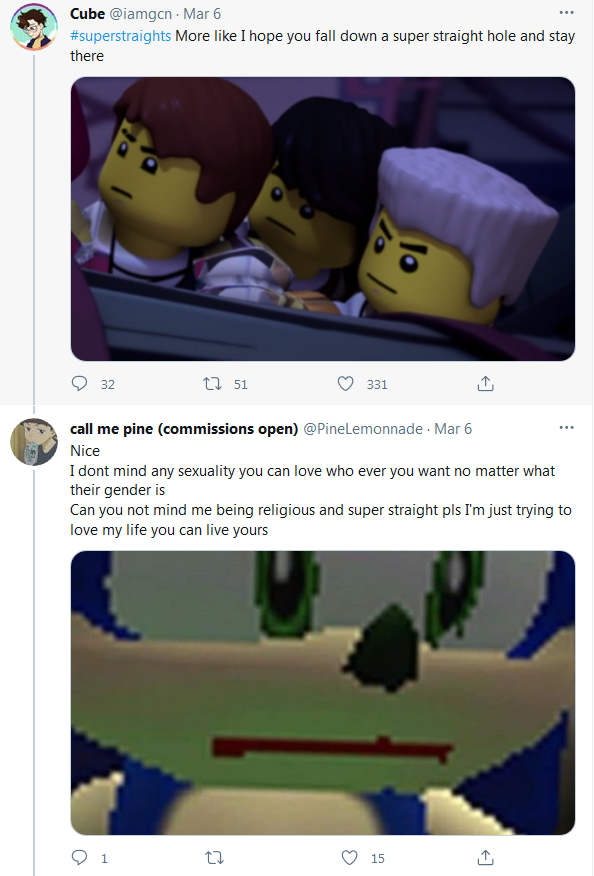The image size is (594, 876).
Task: Open the @PineLemonnade handle link
Action: tap(363, 429)
